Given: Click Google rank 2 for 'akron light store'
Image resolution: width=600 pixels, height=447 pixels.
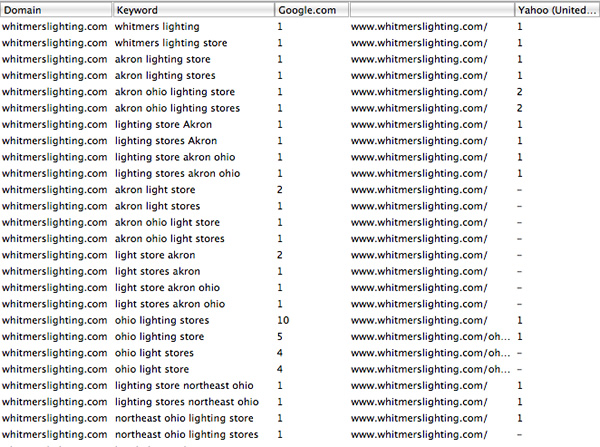Looking at the screenshot, I should pyautogui.click(x=280, y=190).
